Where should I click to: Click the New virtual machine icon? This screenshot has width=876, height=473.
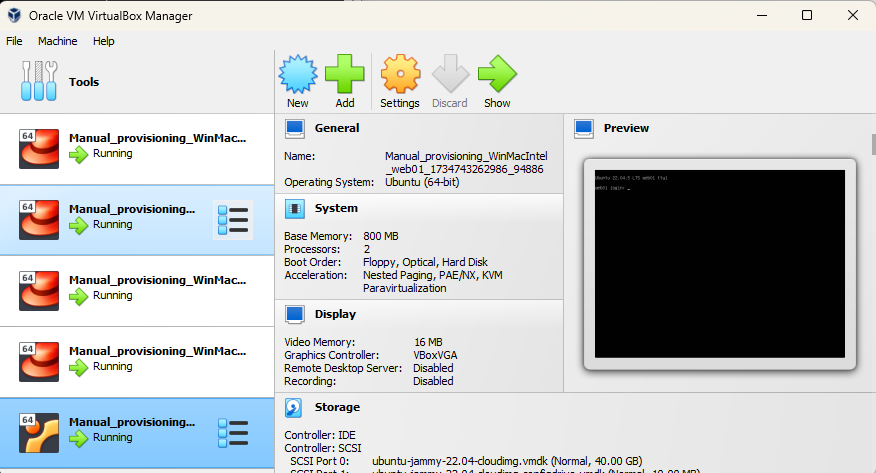click(297, 74)
